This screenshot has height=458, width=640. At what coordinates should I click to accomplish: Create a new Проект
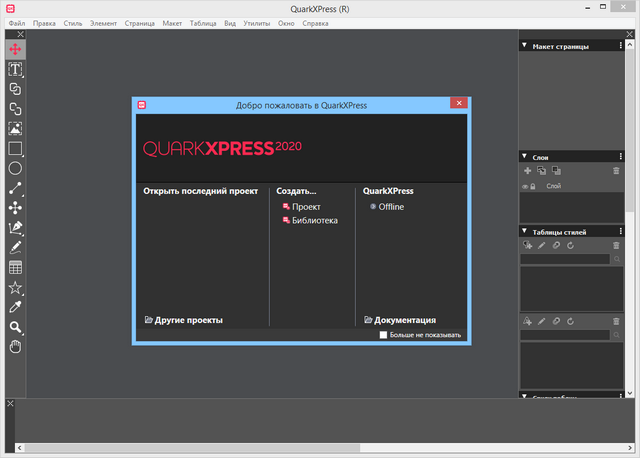[x=306, y=207]
